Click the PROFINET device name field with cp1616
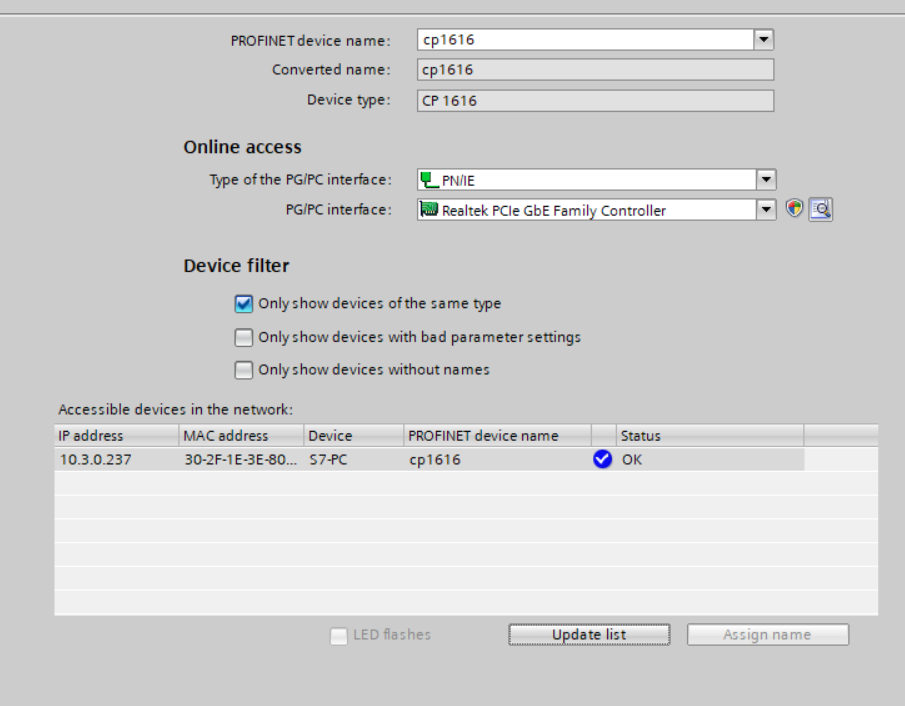Screen dimensions: 905x706 click(585, 40)
